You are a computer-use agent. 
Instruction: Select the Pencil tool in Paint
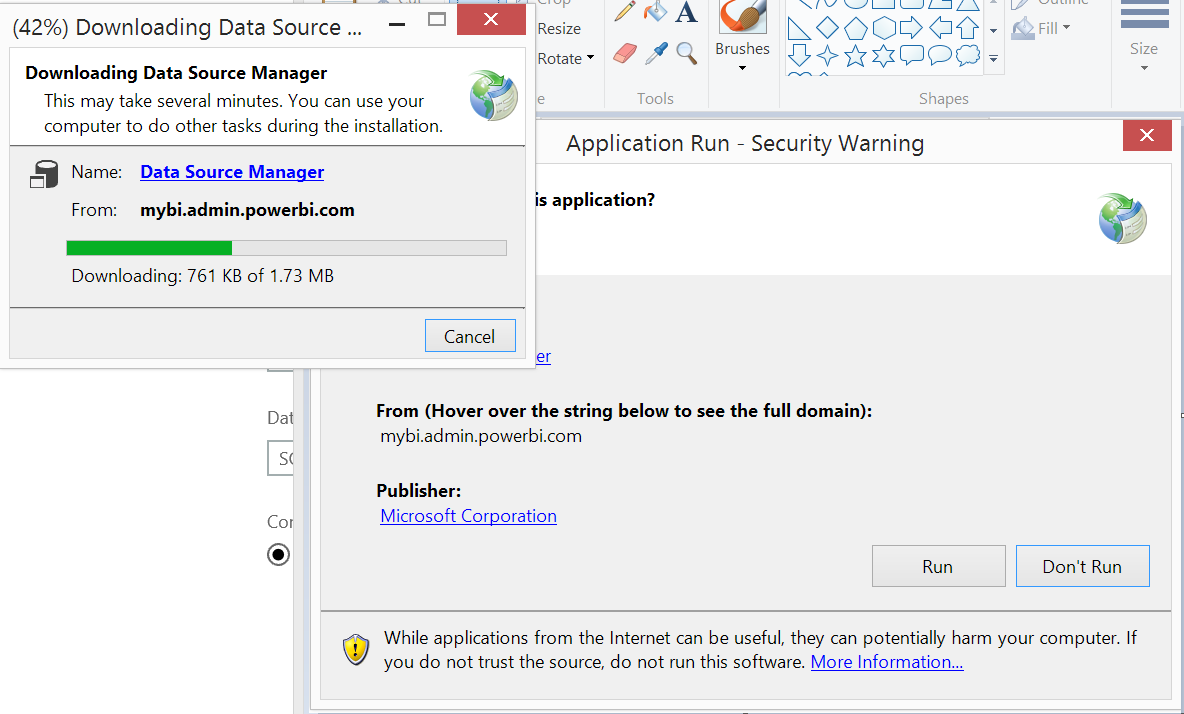click(x=625, y=11)
